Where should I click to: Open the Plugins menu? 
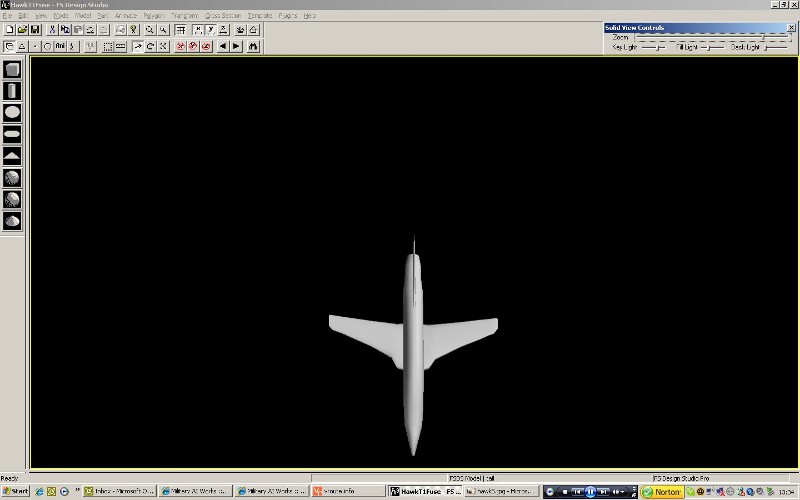(288, 16)
